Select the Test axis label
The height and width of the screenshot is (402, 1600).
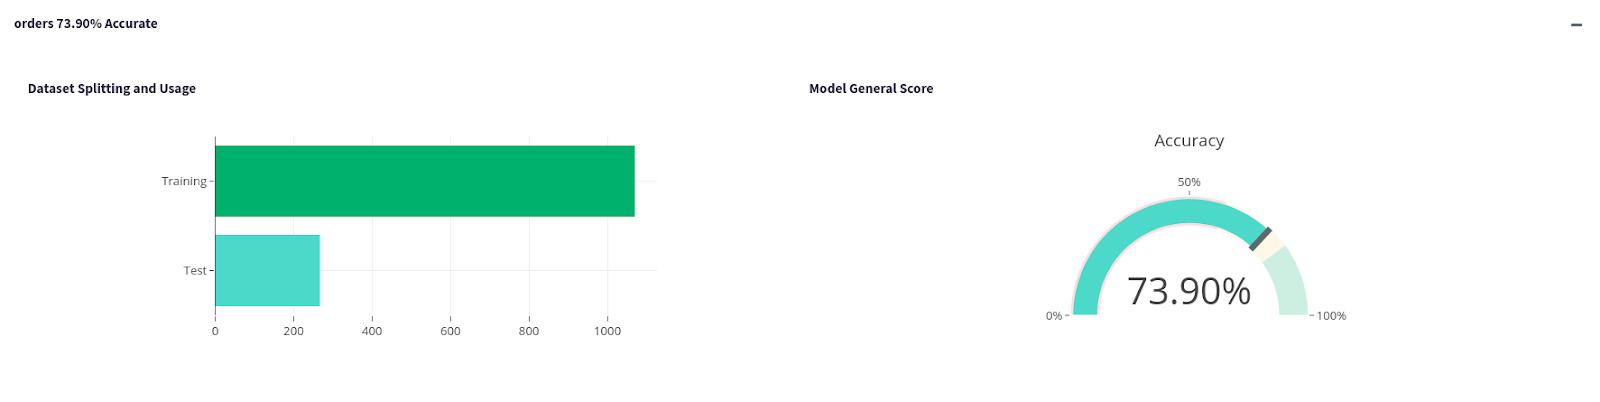pos(194,270)
